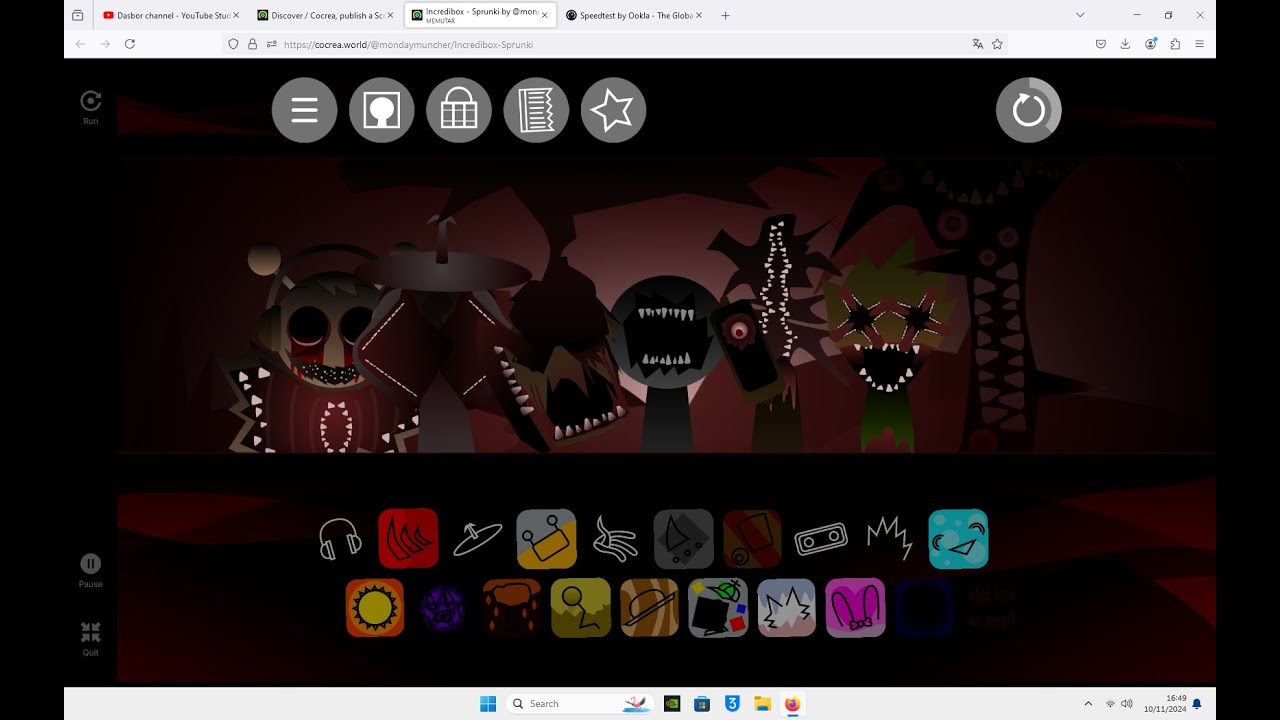Close the Speedtest by Ookla tab
The image size is (1280, 720).
click(698, 15)
